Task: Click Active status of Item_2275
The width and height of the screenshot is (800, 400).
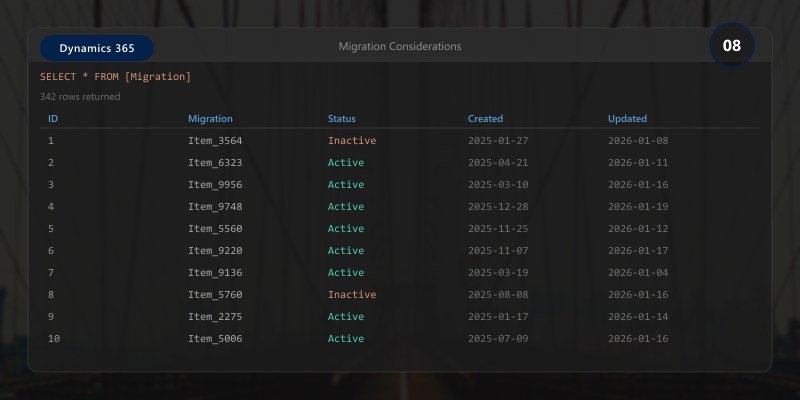Action: 346,316
